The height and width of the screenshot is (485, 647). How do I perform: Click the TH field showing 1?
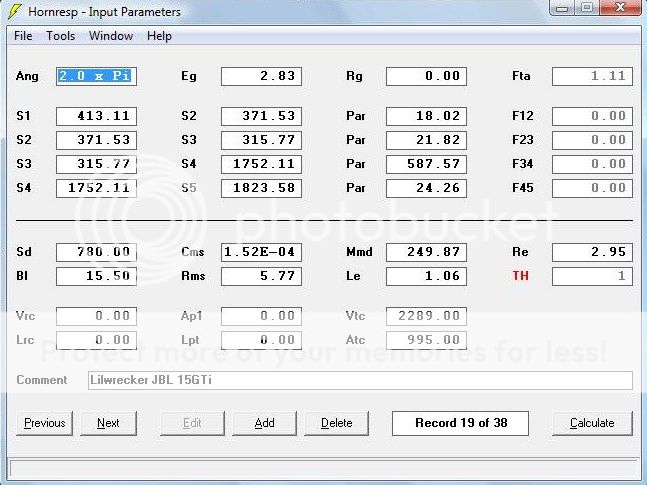pyautogui.click(x=592, y=276)
